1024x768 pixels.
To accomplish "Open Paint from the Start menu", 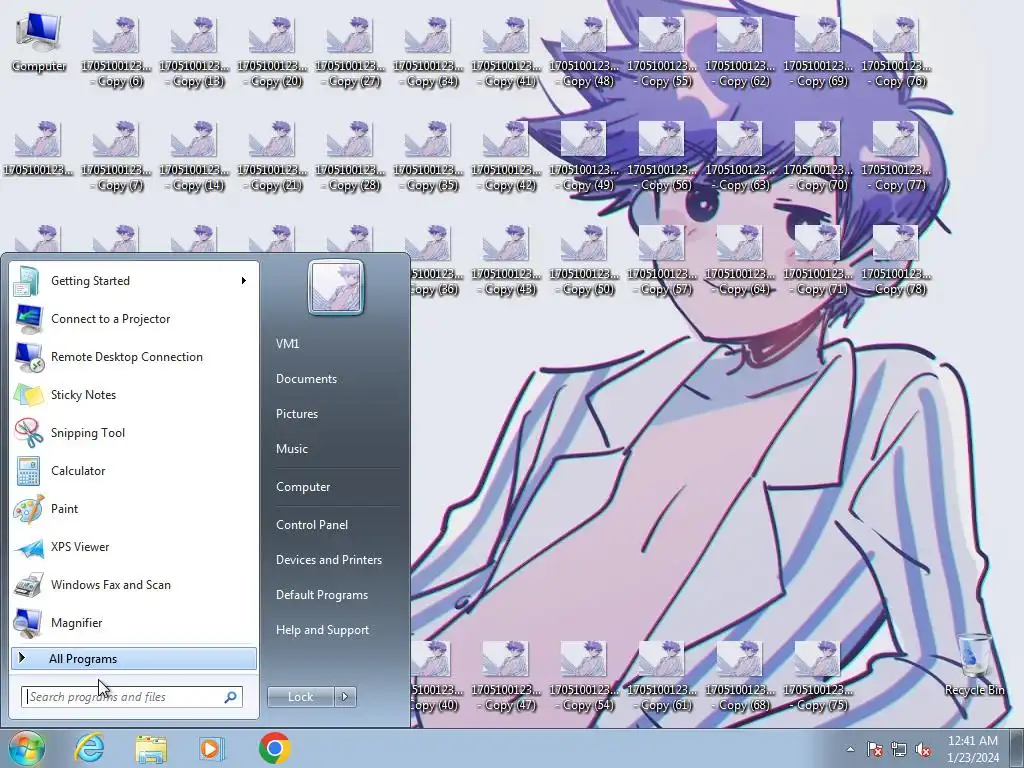I will coord(134,509).
